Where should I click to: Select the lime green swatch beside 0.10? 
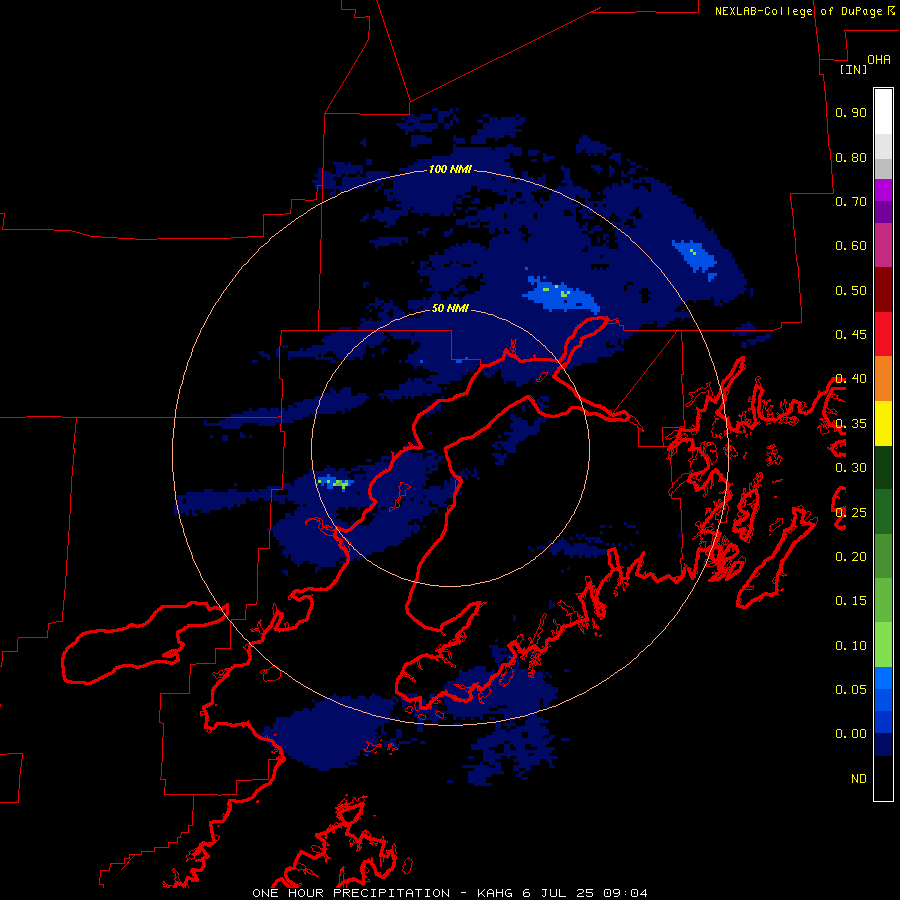[883, 645]
